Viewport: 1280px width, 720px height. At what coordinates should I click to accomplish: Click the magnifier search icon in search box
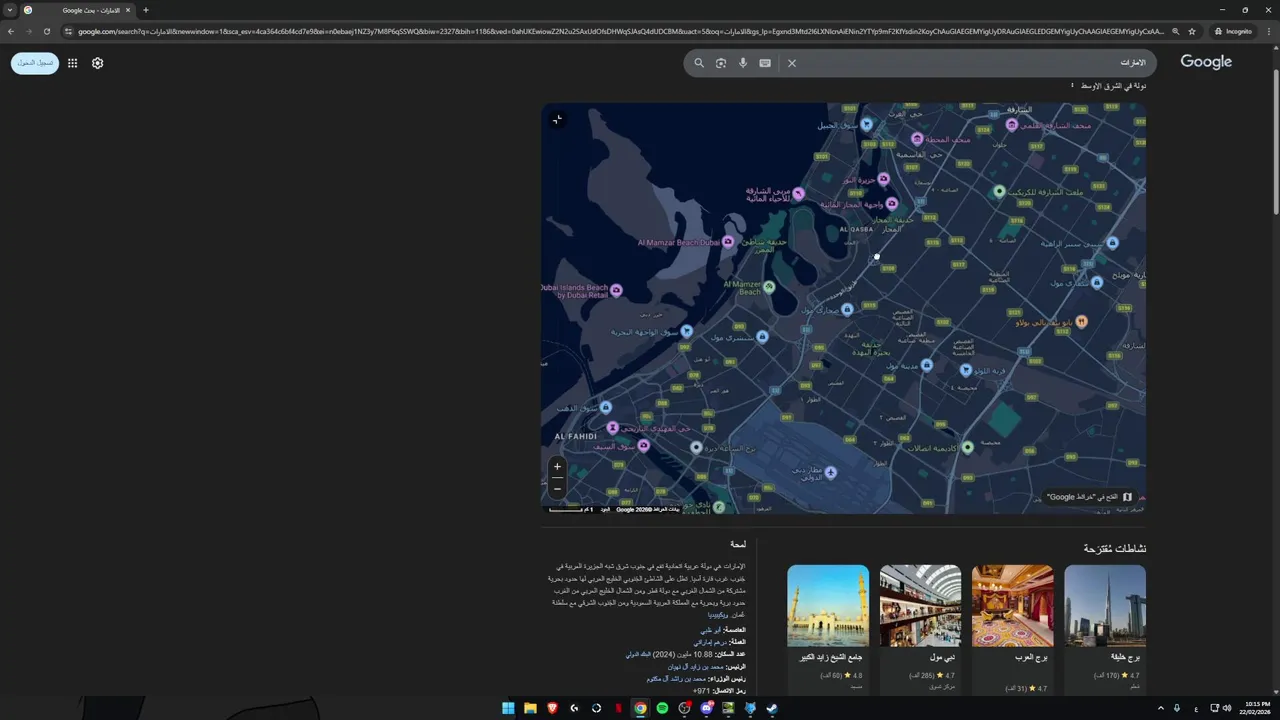[699, 63]
